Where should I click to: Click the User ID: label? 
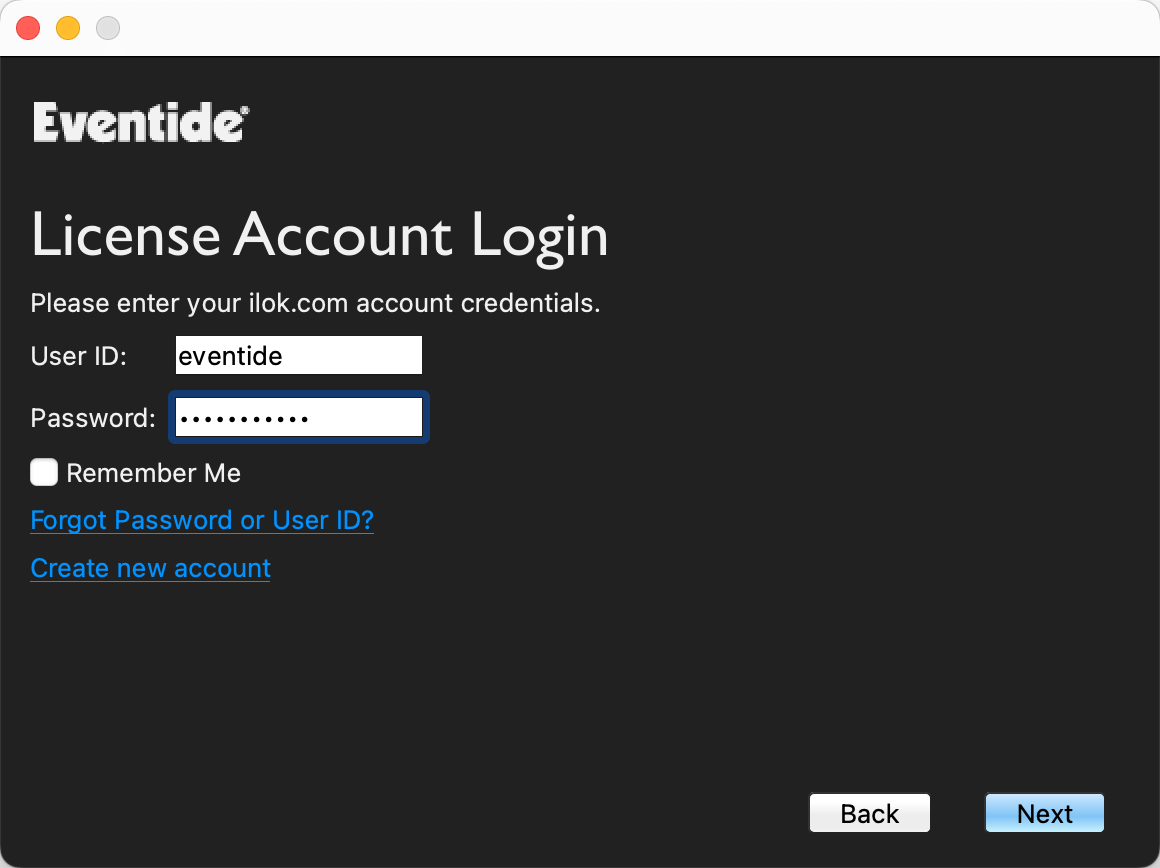(78, 356)
